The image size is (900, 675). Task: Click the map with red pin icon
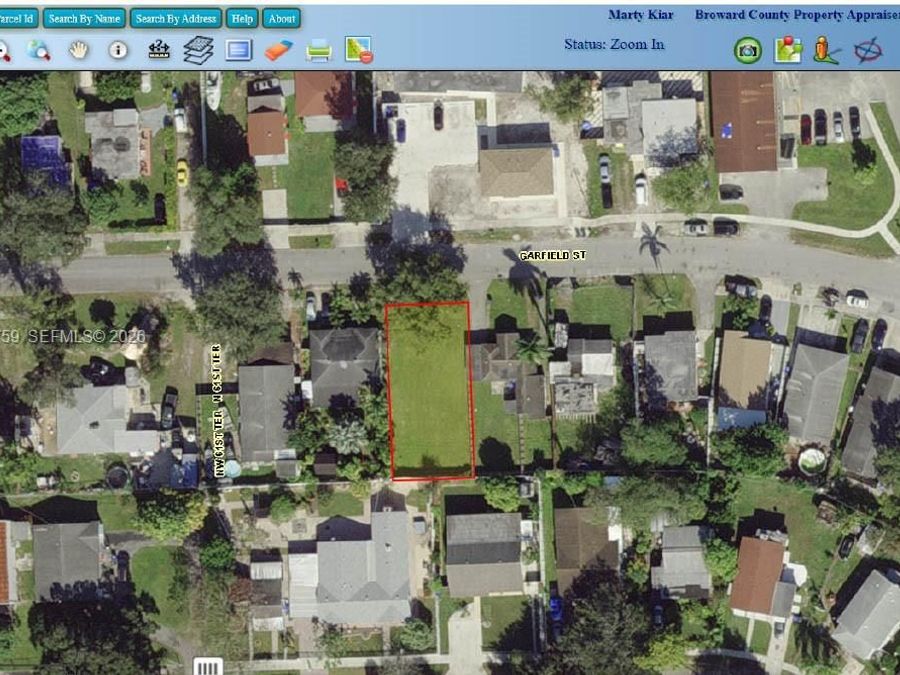point(788,50)
